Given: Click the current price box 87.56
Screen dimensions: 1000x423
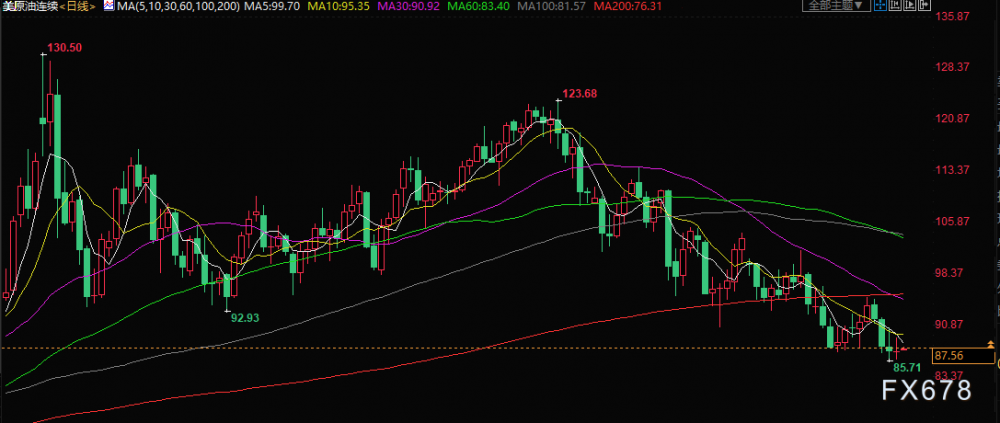Looking at the screenshot, I should [963, 356].
